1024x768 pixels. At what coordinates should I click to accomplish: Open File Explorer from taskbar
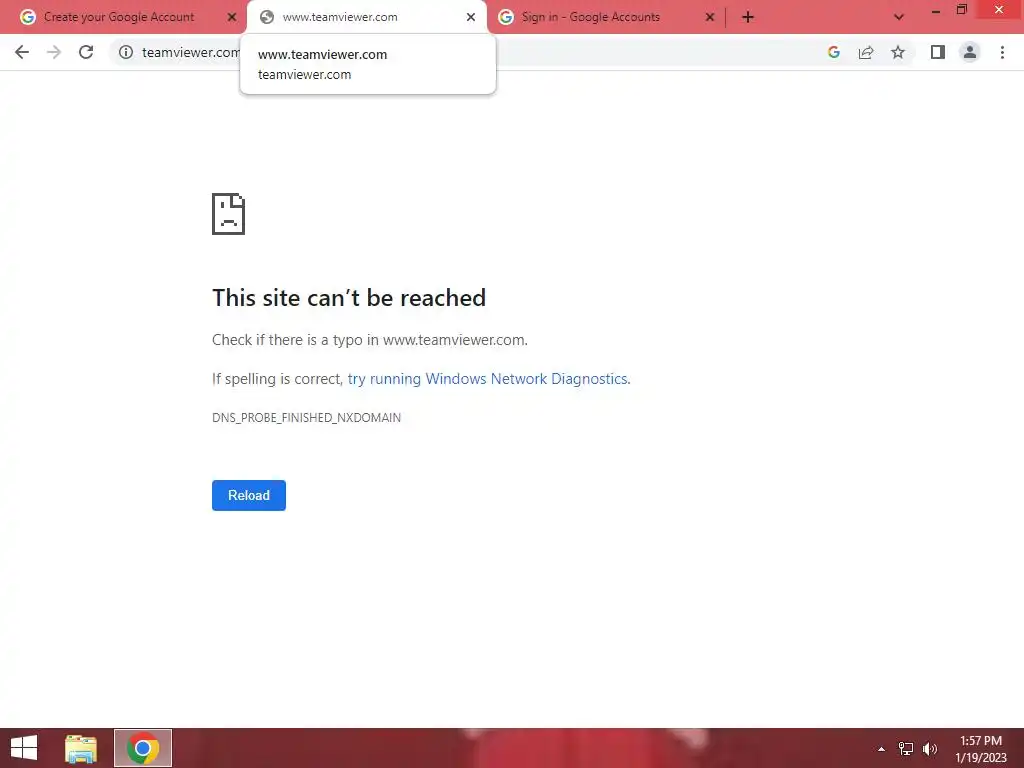coord(81,748)
